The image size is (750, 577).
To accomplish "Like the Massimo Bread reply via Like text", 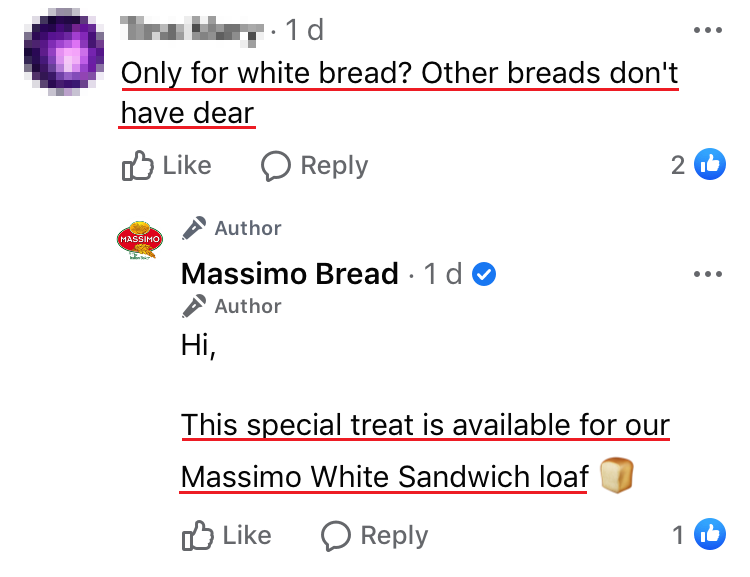I will (x=247, y=536).
